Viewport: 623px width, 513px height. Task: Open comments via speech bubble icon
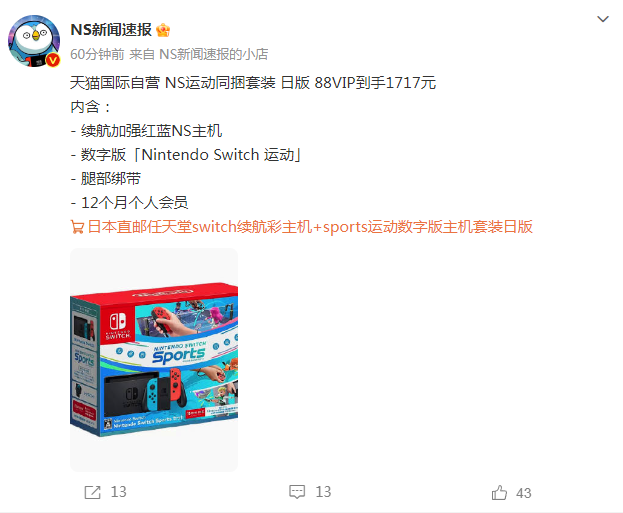297,492
